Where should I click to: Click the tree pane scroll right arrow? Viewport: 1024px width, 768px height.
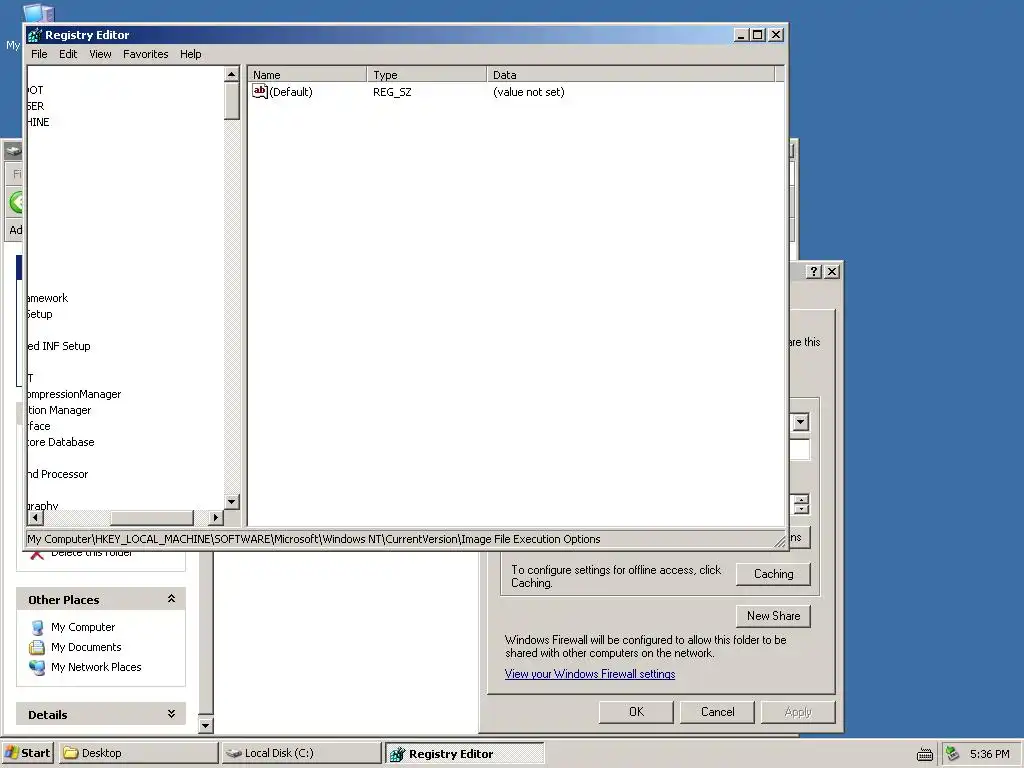[216, 518]
